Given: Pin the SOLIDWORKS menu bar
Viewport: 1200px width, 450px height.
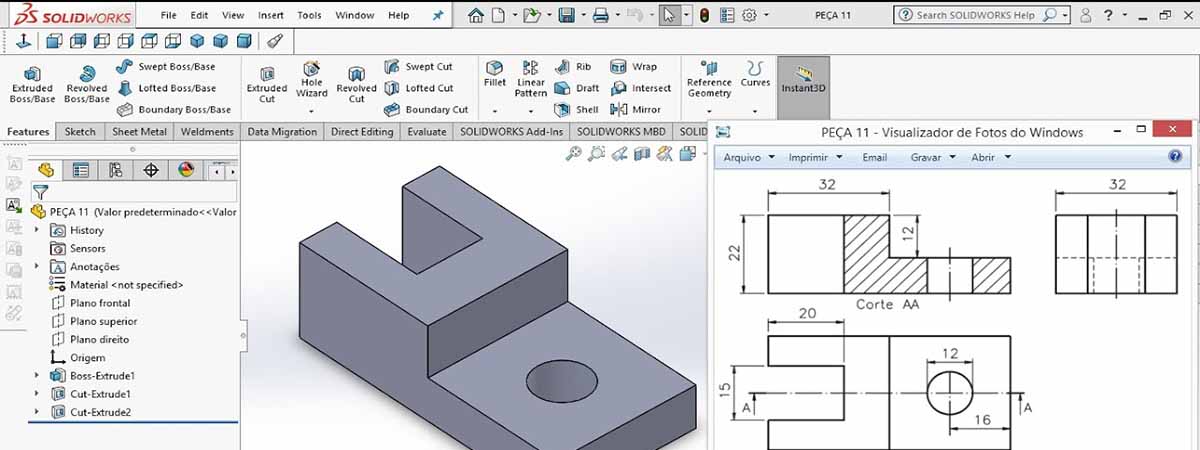Looking at the screenshot, I should pos(437,16).
